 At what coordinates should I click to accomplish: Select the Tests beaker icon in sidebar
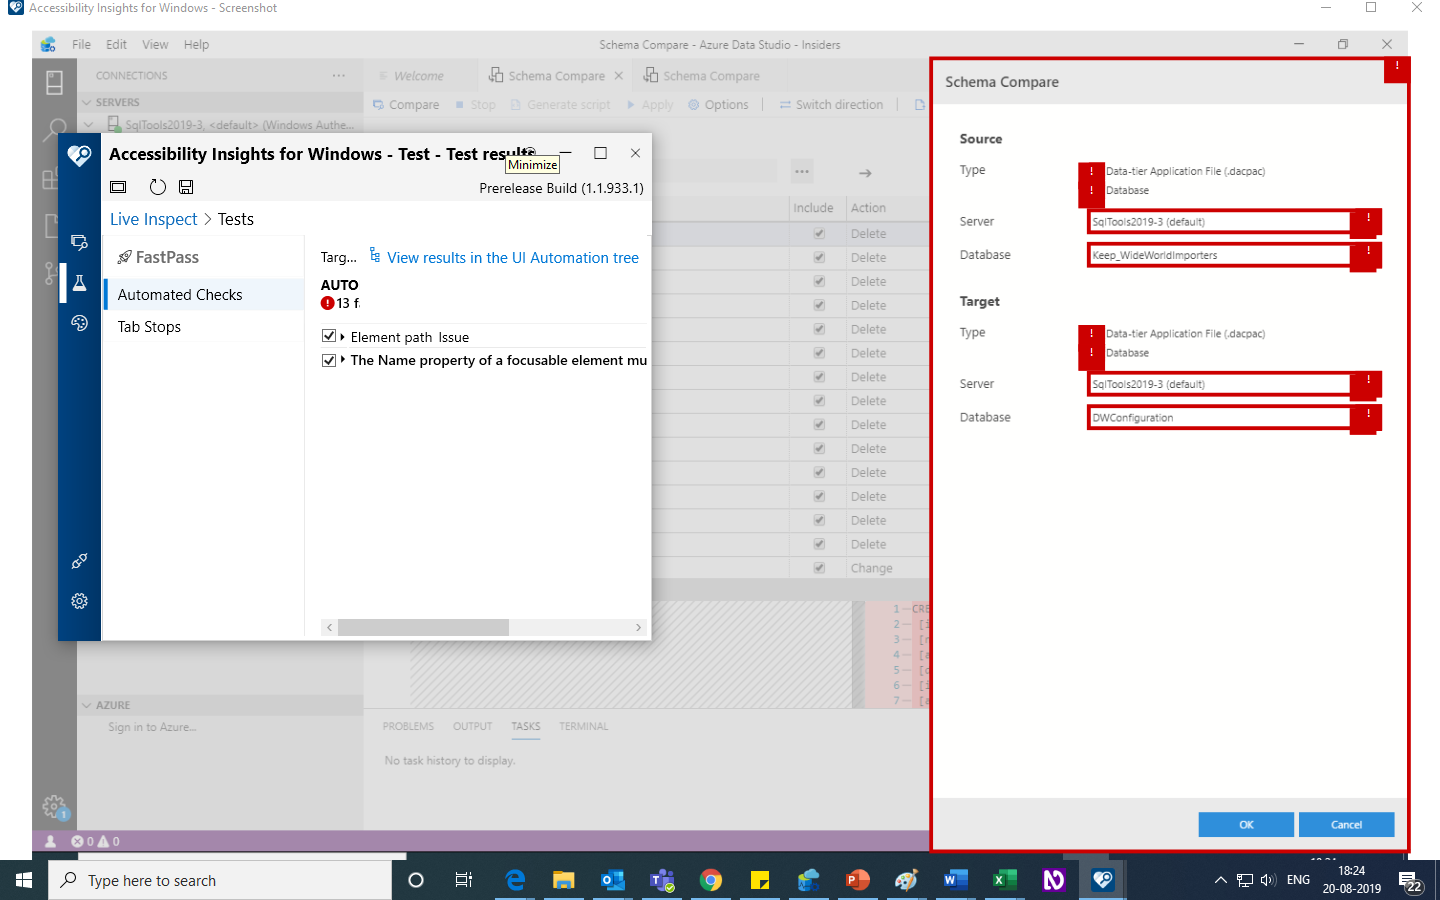point(79,282)
